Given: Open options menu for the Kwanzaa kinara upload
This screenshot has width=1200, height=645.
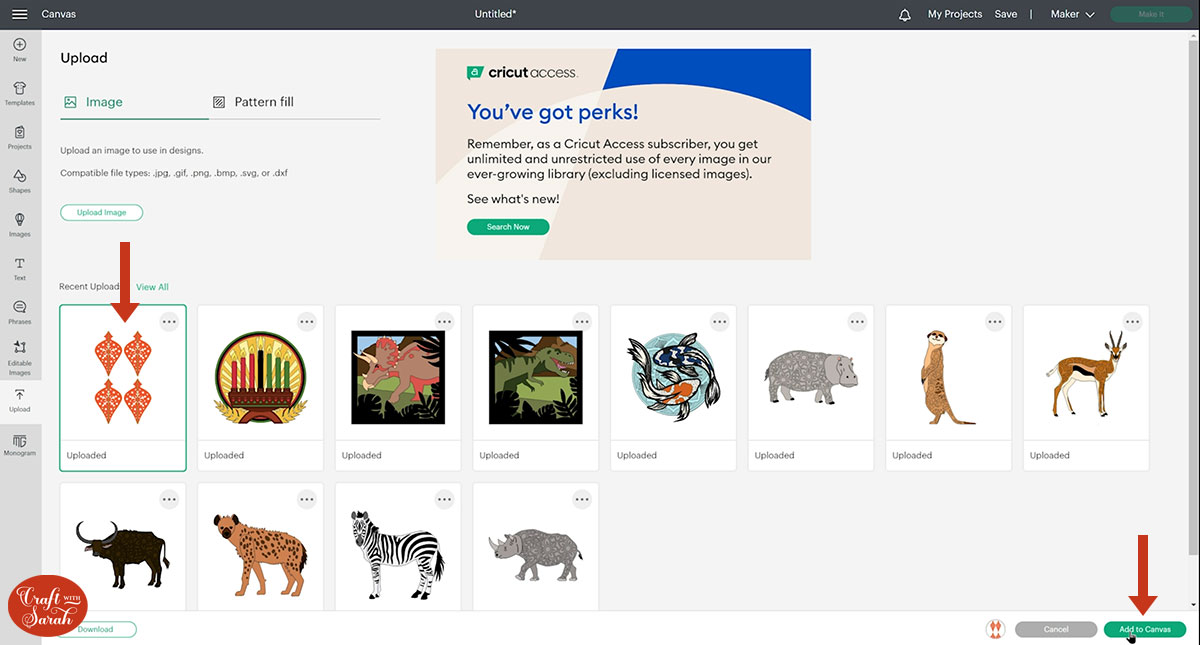Looking at the screenshot, I should click(307, 322).
